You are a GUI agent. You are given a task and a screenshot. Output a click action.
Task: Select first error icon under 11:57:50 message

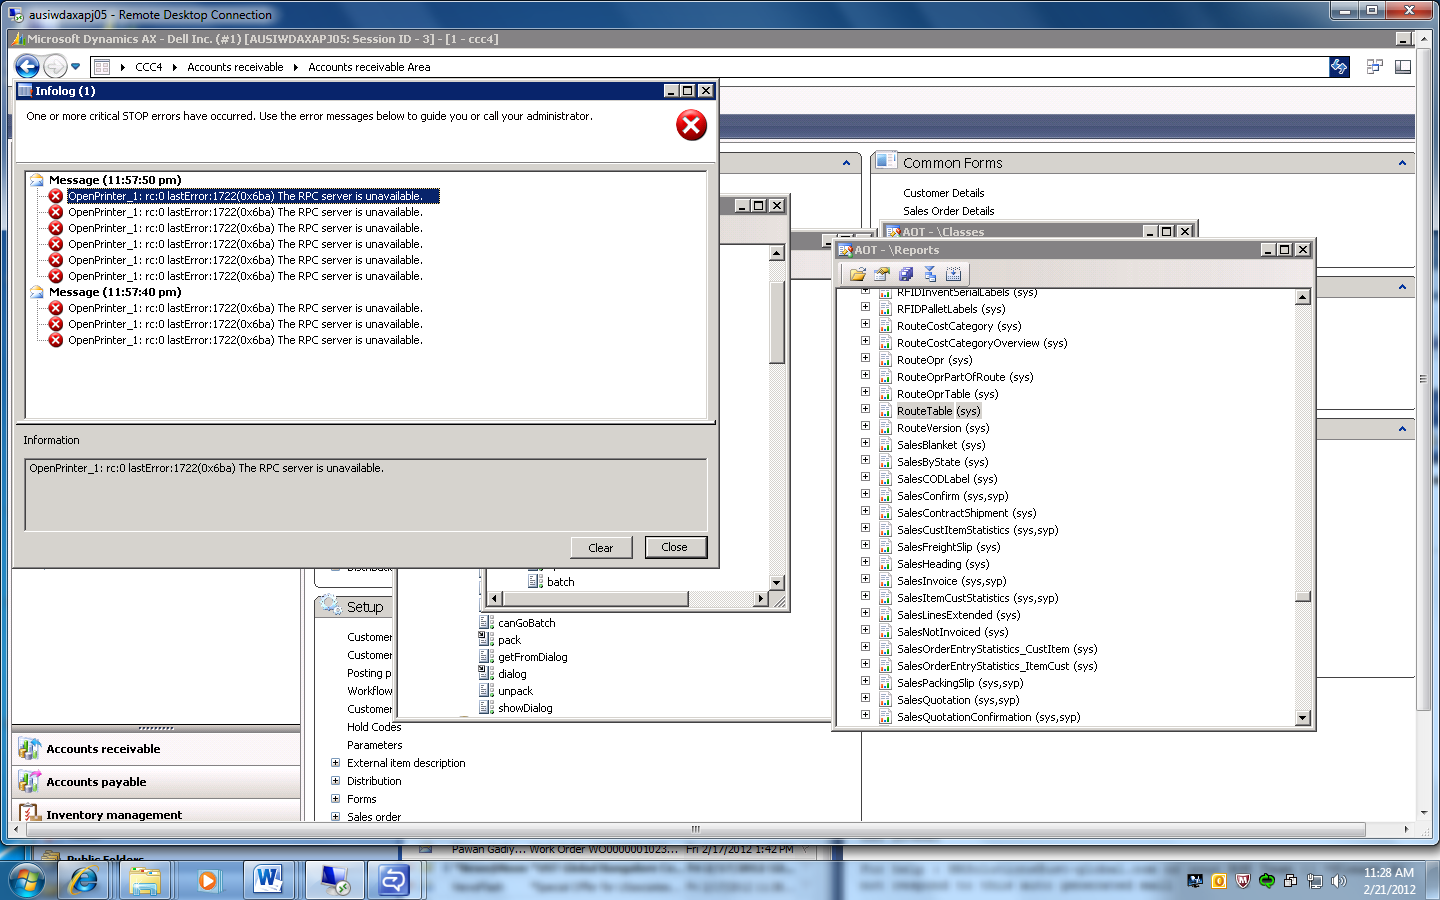tap(56, 196)
